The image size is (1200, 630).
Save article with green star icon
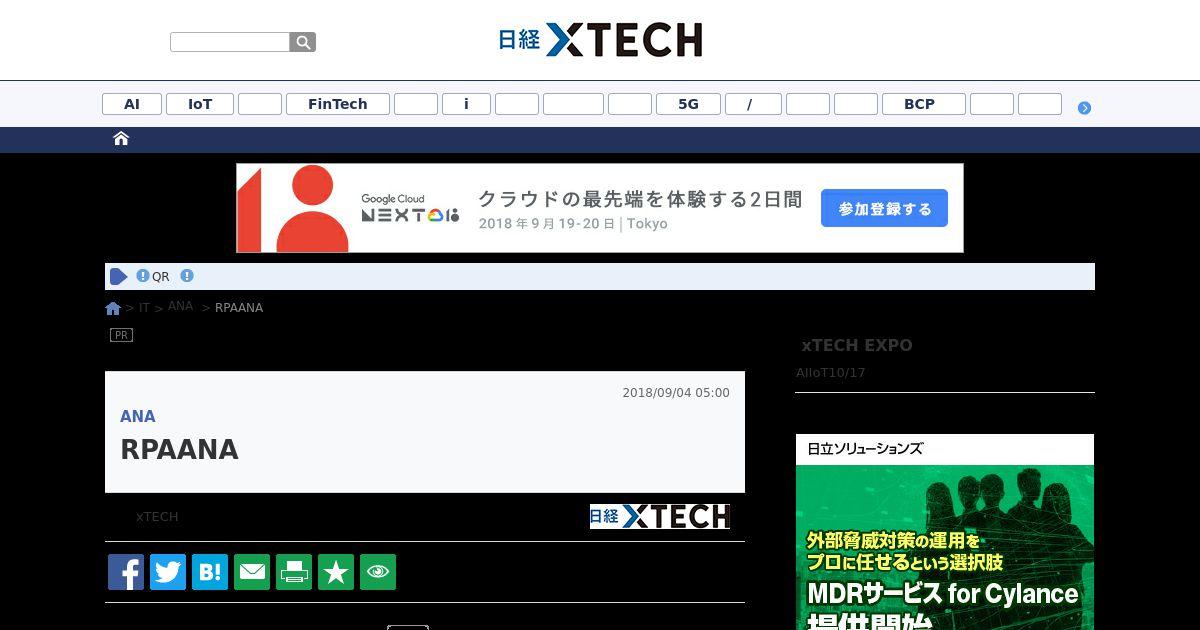[336, 572]
